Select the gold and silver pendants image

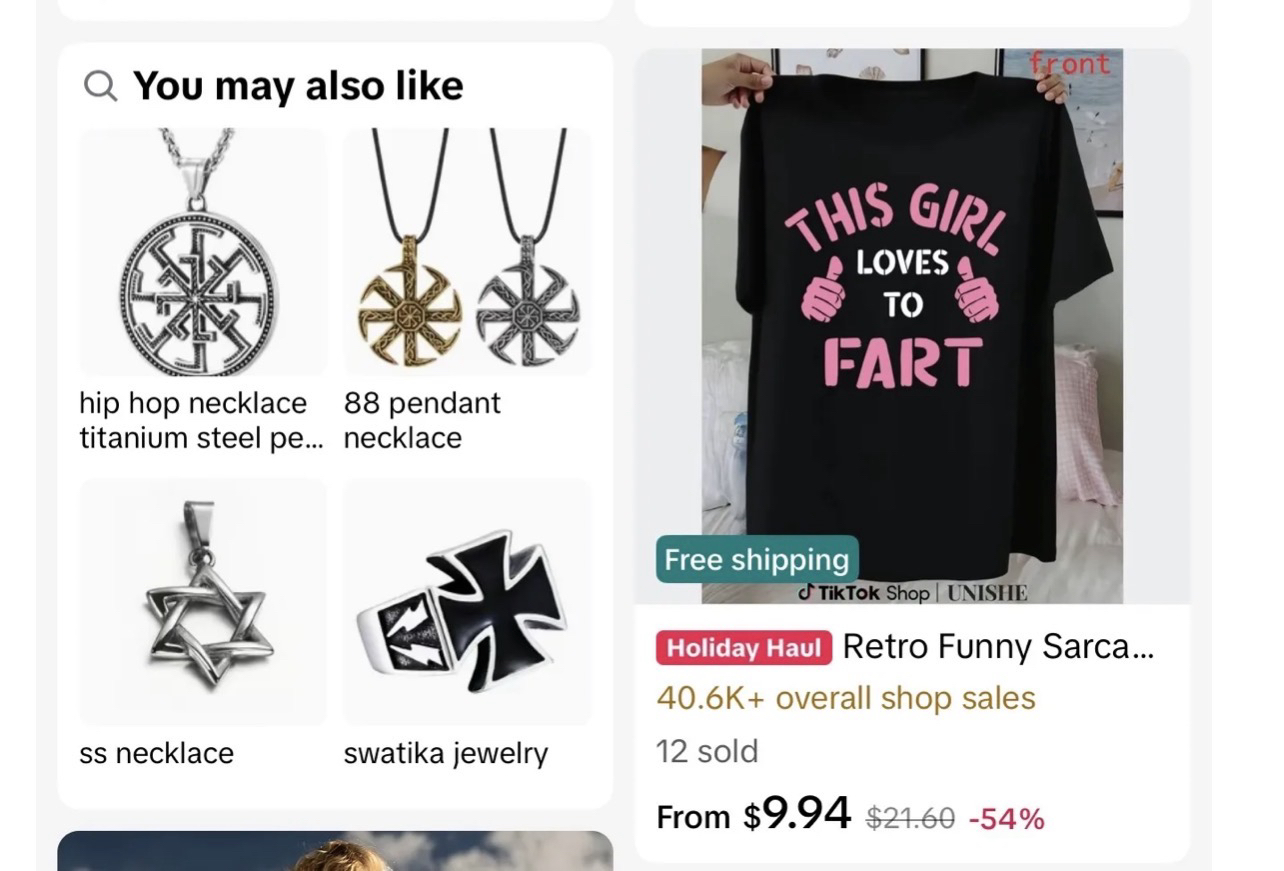467,251
